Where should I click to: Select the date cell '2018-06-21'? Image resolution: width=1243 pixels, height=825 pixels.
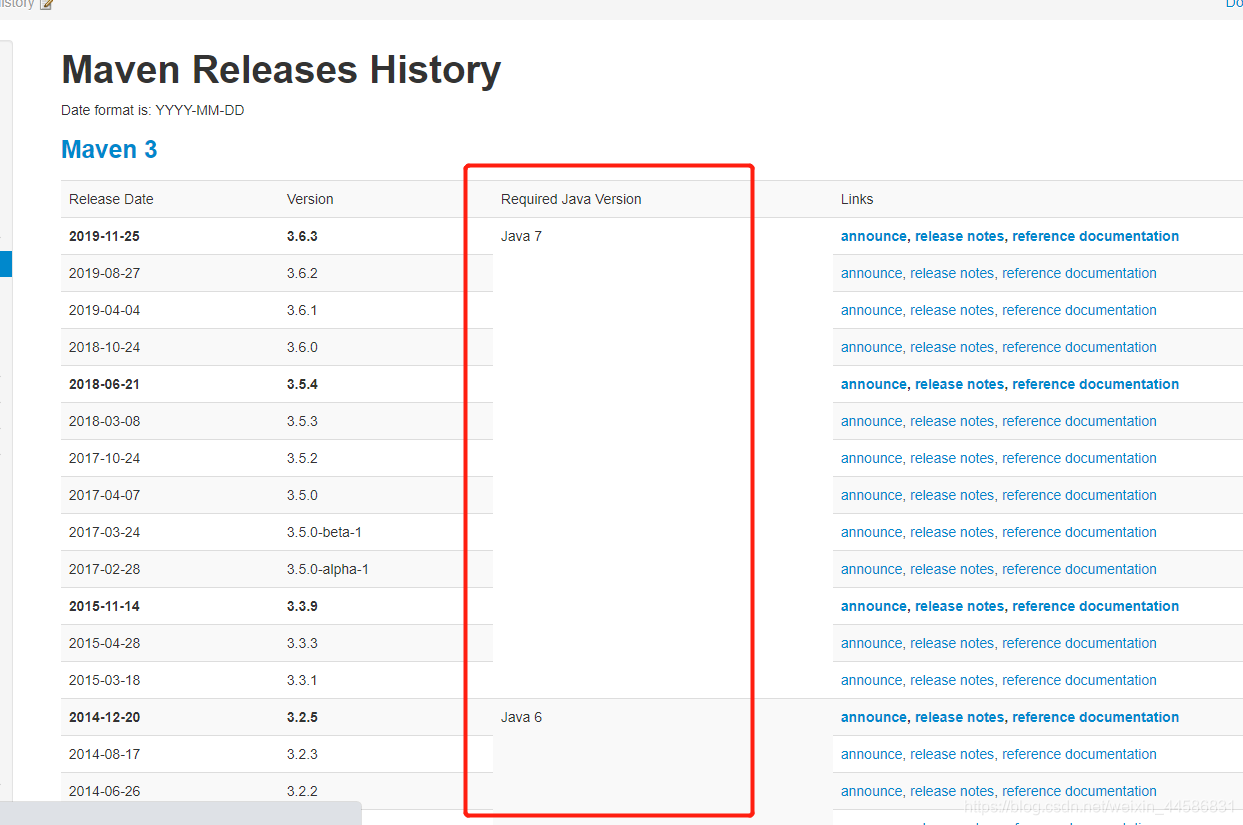105,385
